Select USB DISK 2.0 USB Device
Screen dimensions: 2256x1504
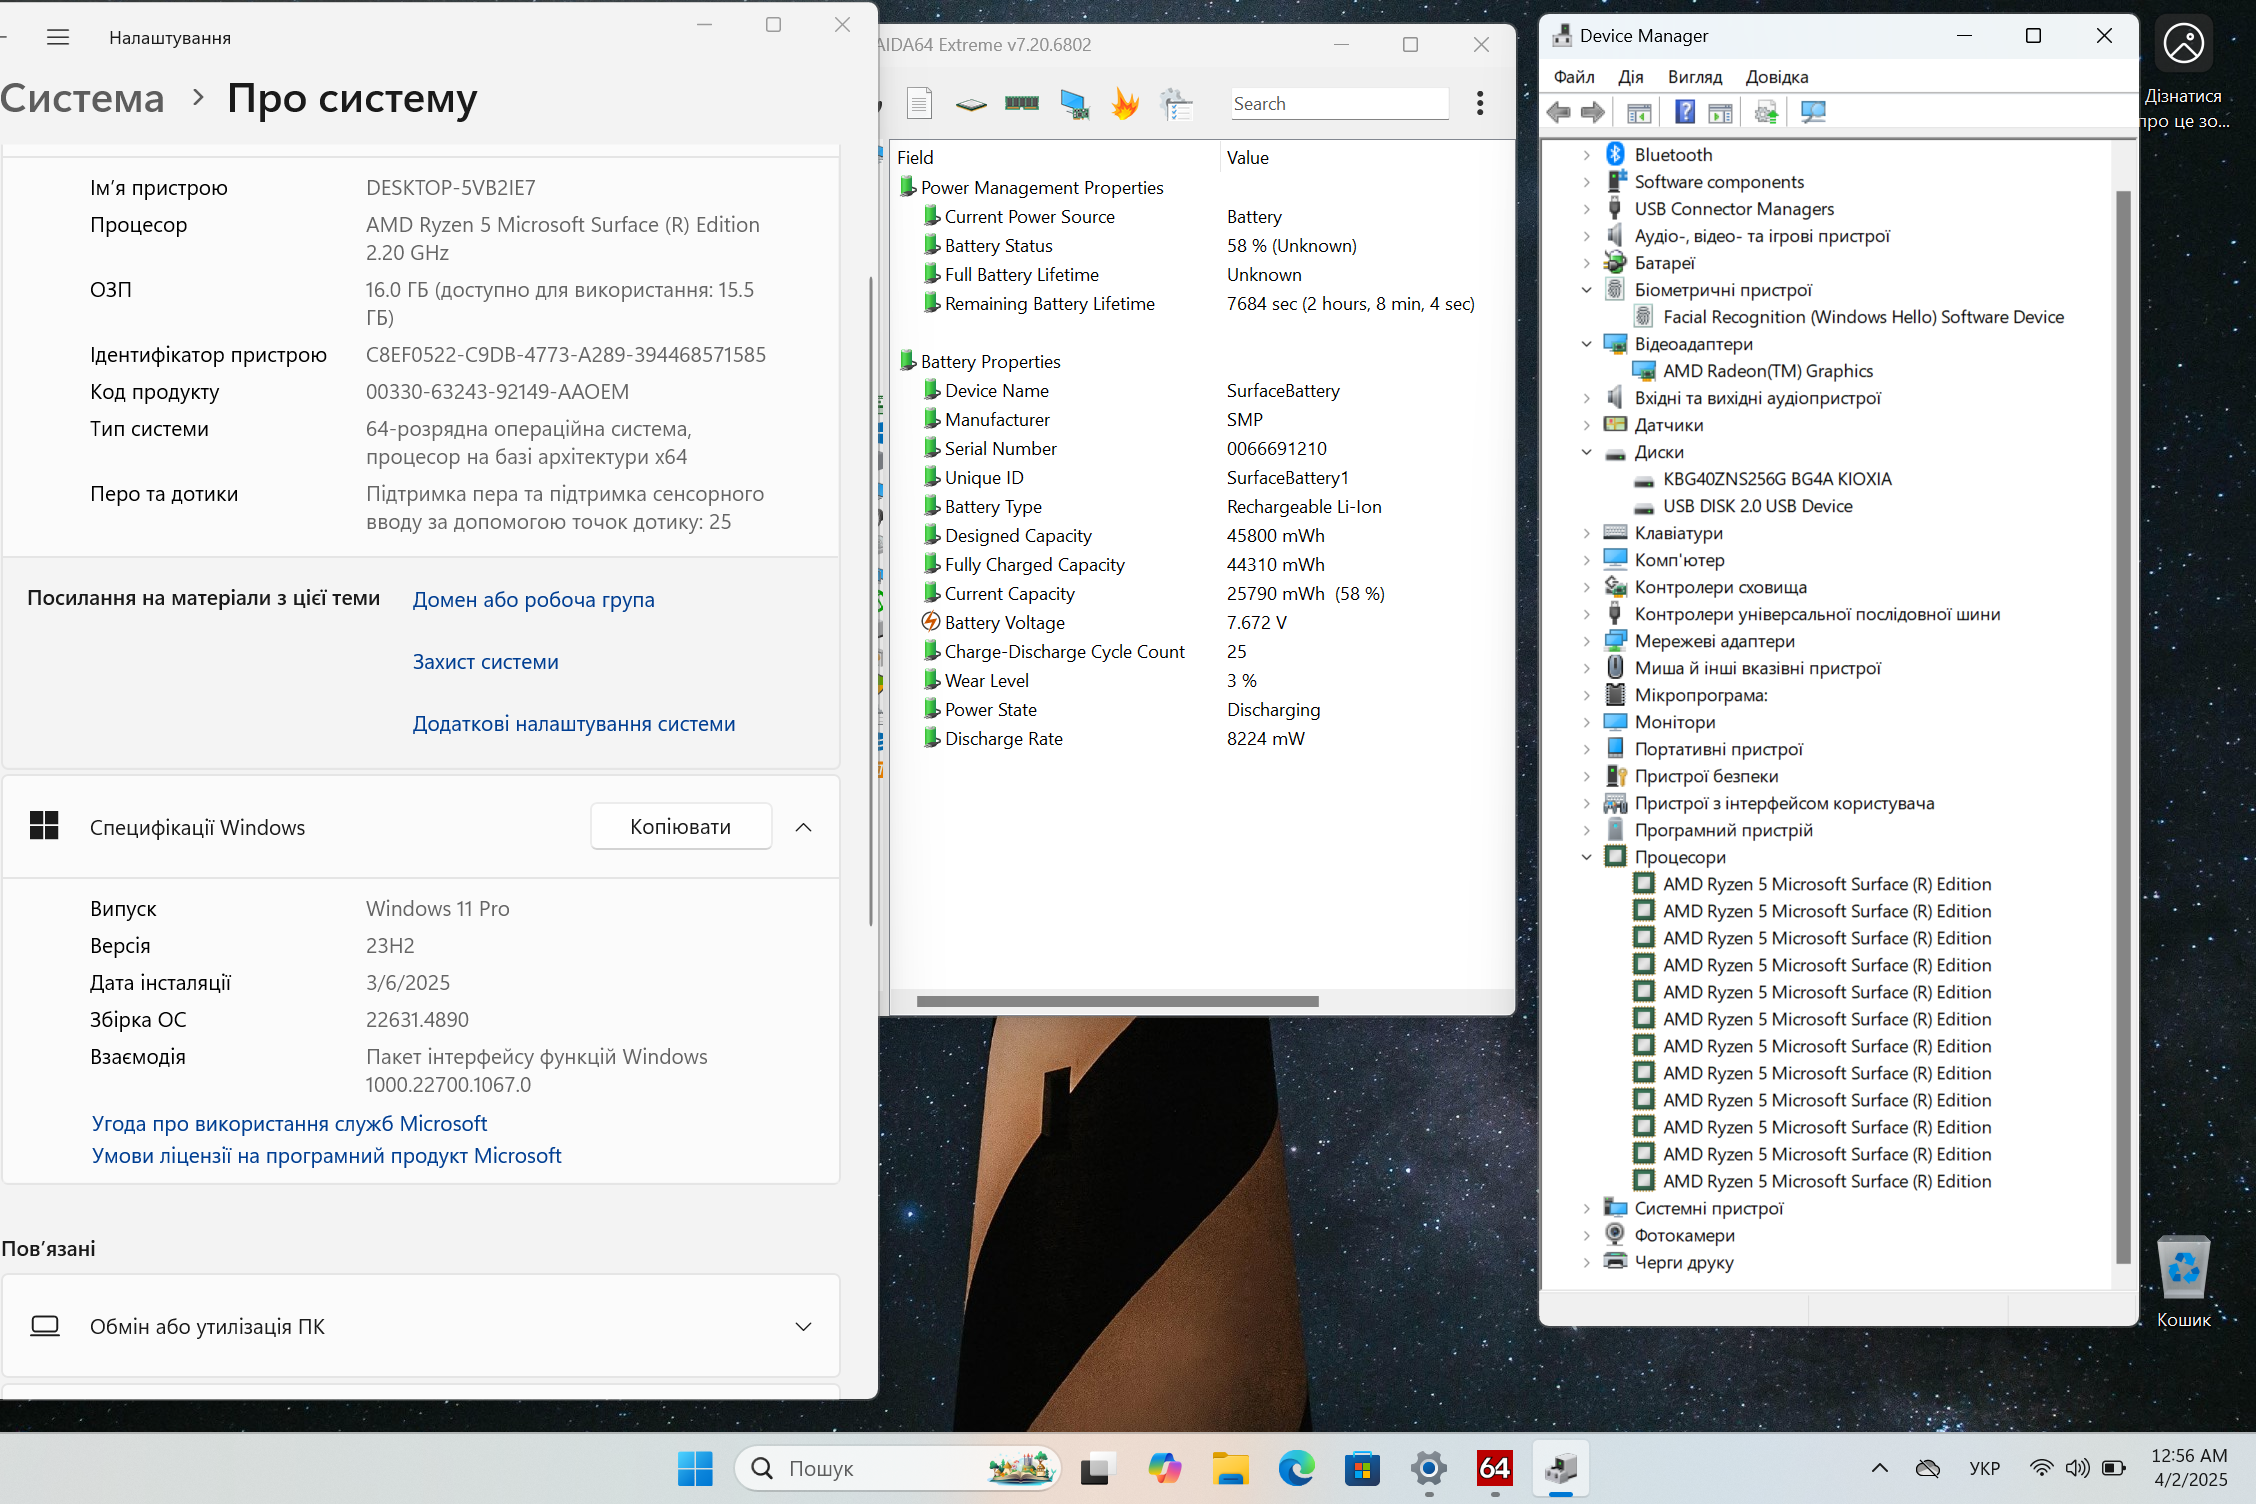[x=1757, y=506]
